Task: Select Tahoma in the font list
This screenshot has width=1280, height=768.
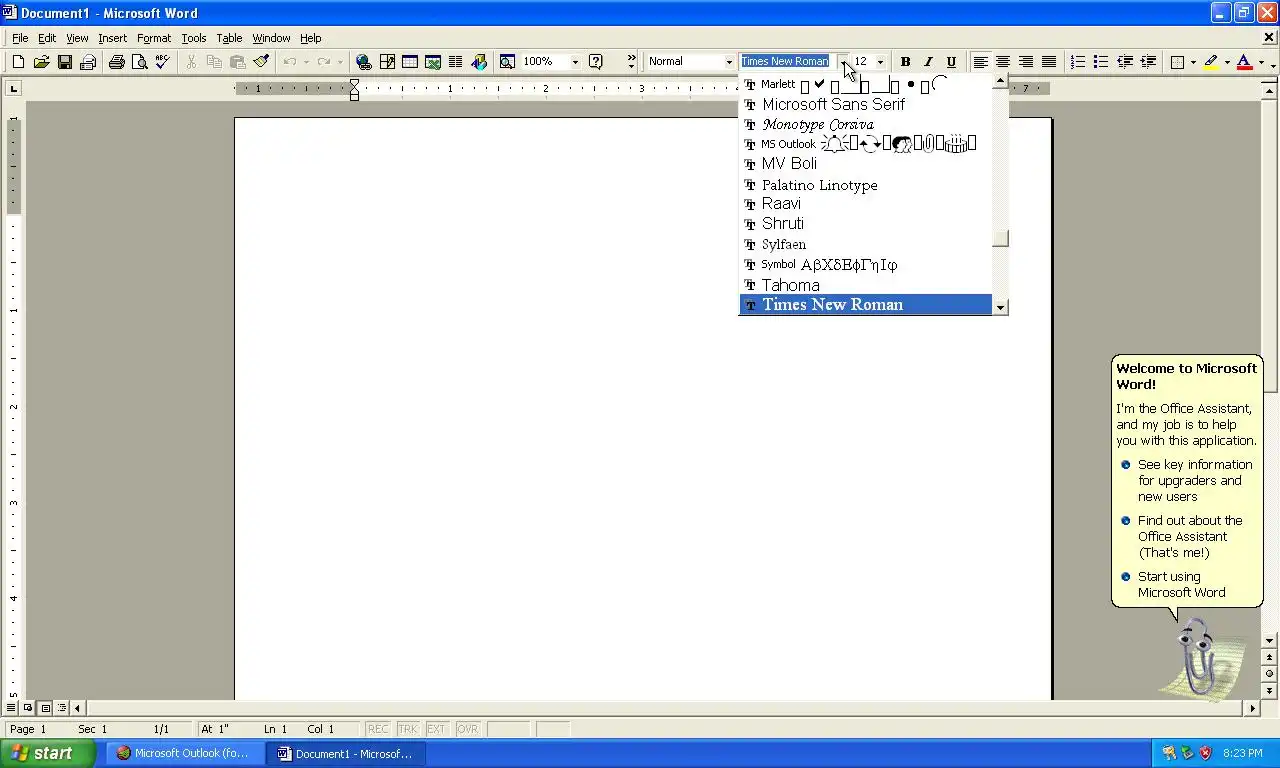Action: pos(866,285)
